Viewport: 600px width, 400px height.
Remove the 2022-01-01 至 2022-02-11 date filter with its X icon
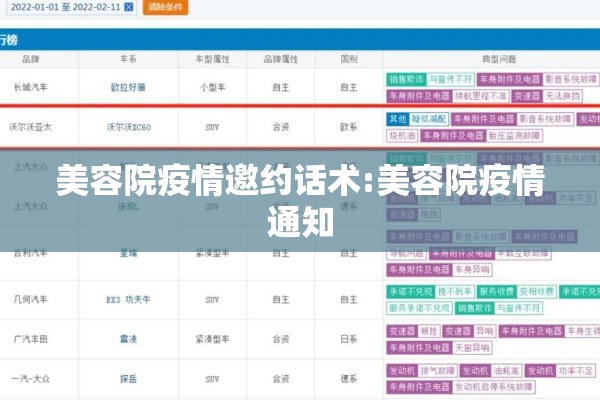click(129, 7)
